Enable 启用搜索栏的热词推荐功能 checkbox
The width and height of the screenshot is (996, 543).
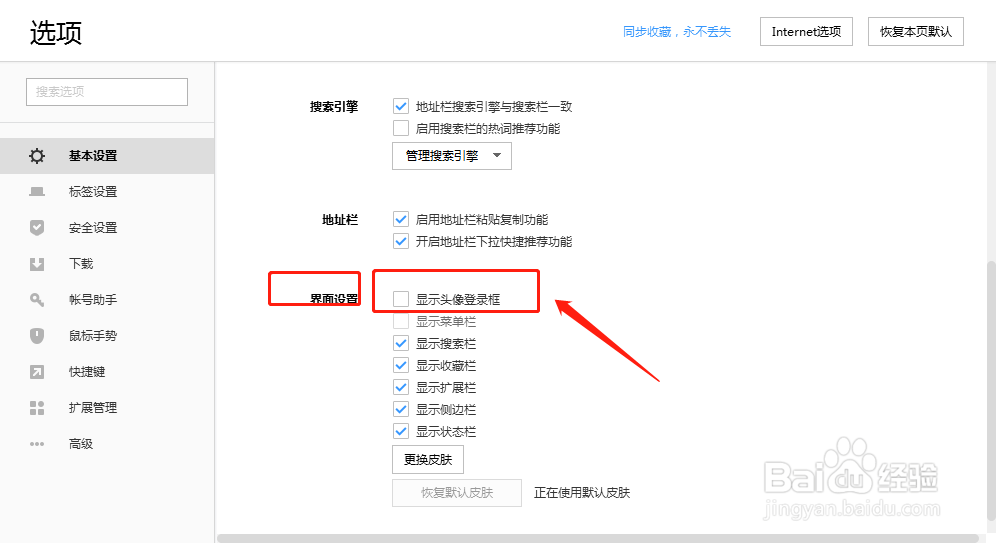[x=401, y=128]
